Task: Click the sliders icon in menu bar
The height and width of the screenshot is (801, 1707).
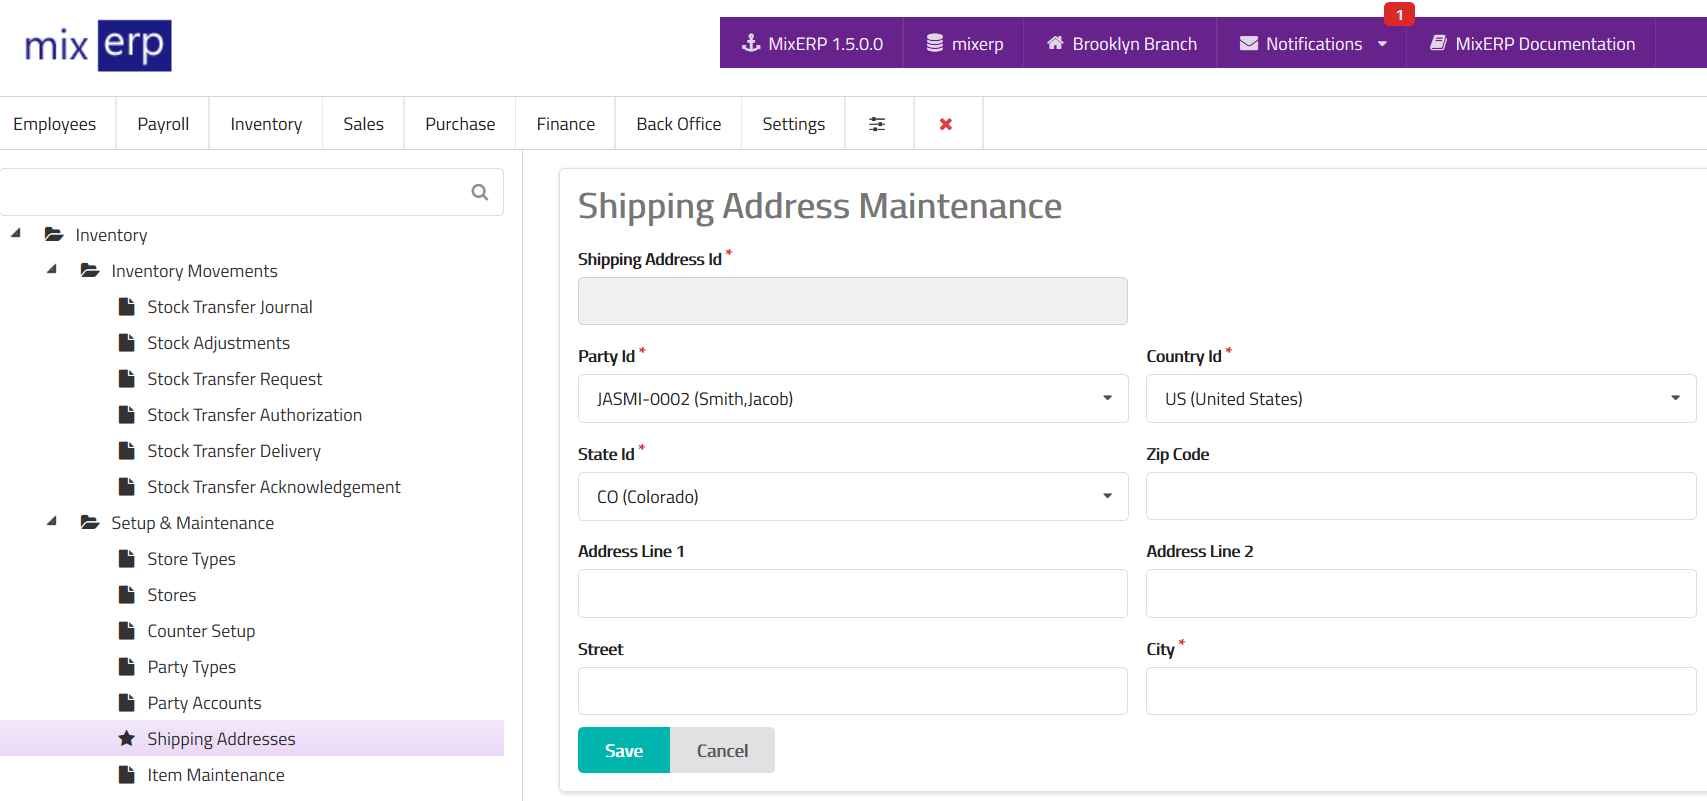Action: tap(877, 124)
